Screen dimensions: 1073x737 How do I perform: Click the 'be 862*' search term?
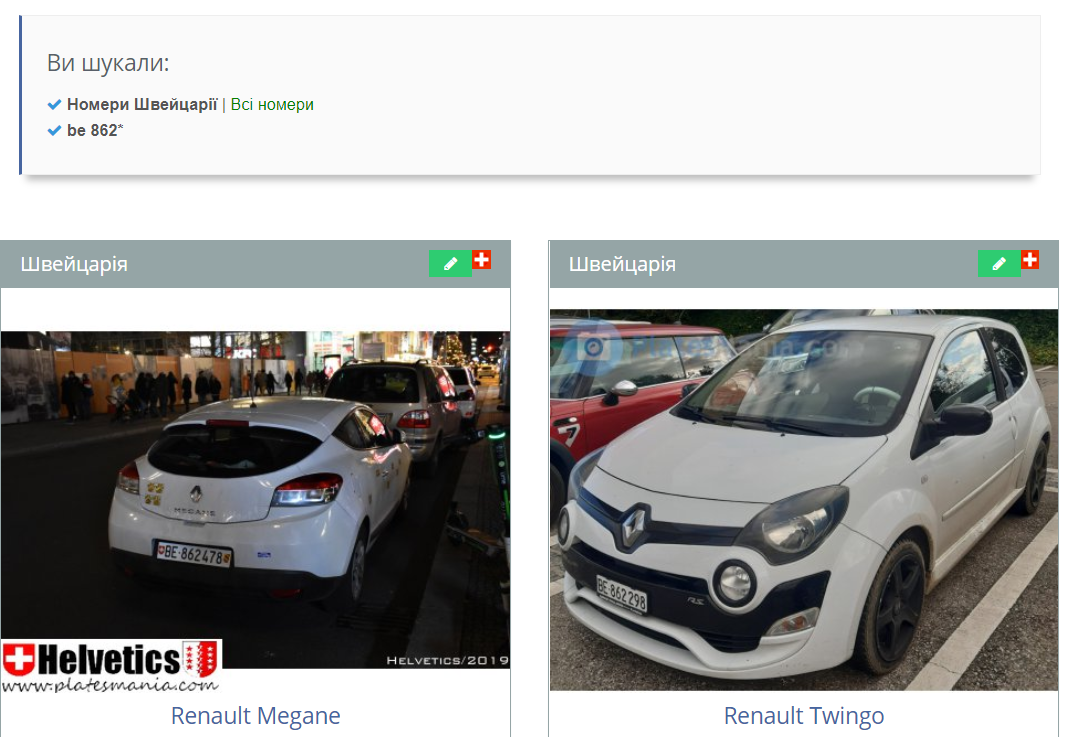[x=95, y=131]
